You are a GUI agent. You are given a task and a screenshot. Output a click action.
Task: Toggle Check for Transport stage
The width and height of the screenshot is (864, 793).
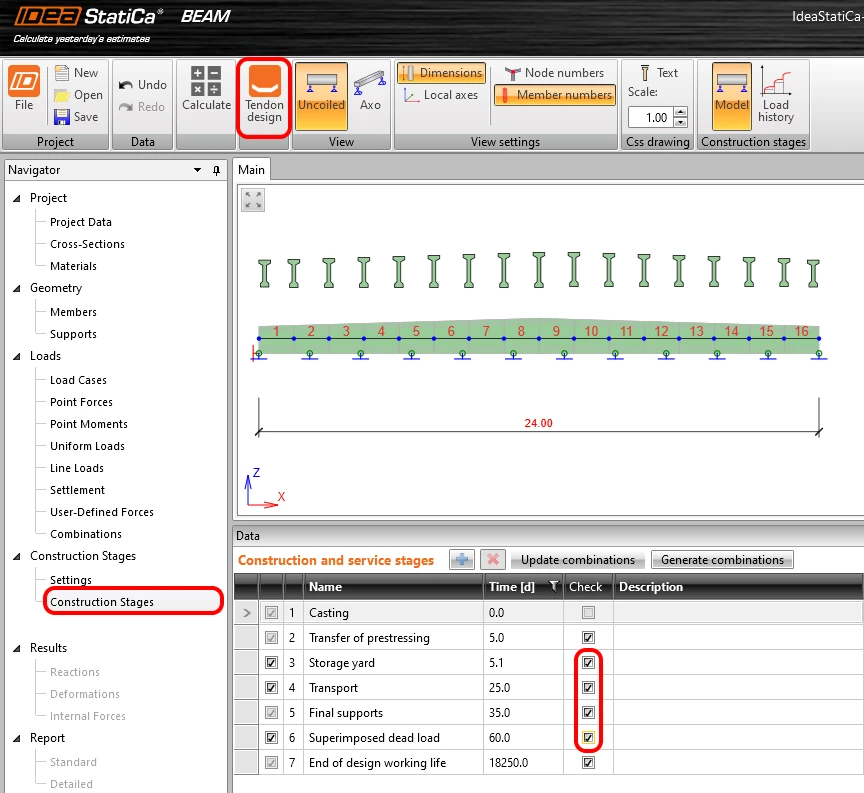588,687
